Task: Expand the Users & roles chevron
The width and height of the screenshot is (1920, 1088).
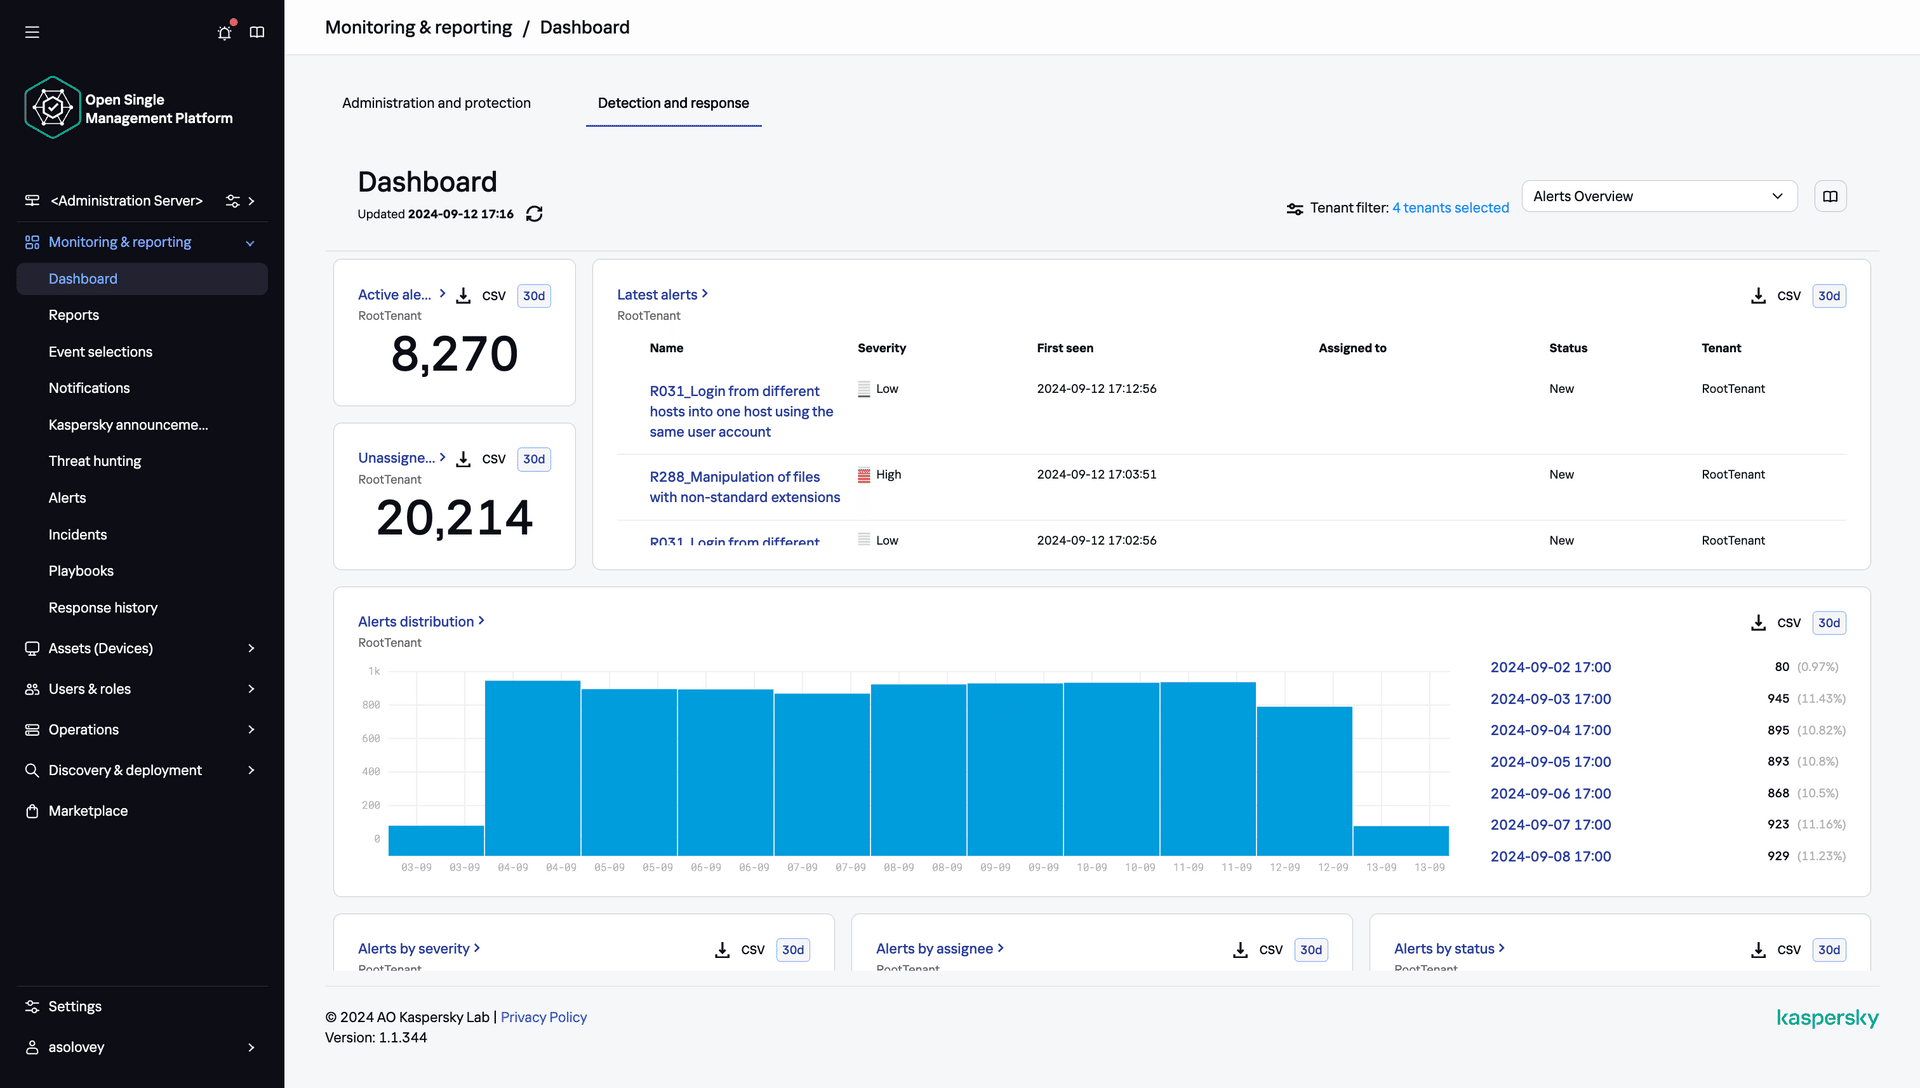Action: point(251,689)
